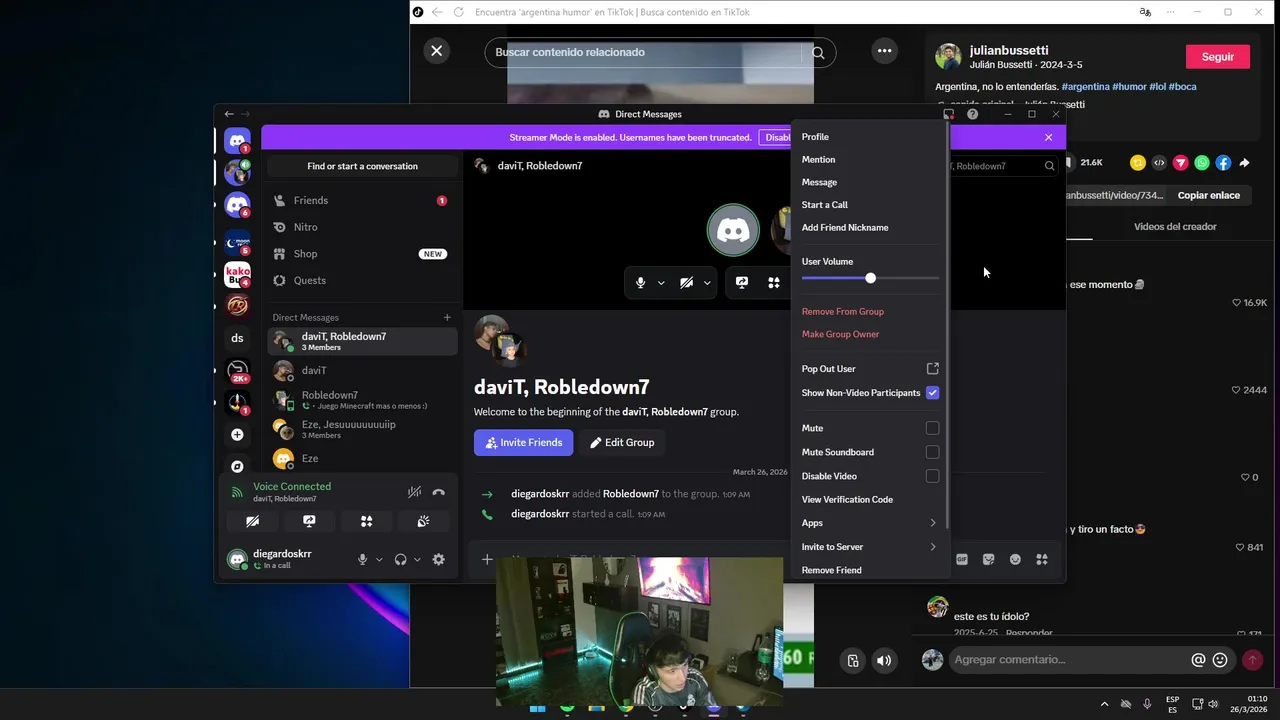Create DM with plus beside Direct Messages
The width and height of the screenshot is (1280, 720).
pos(447,317)
